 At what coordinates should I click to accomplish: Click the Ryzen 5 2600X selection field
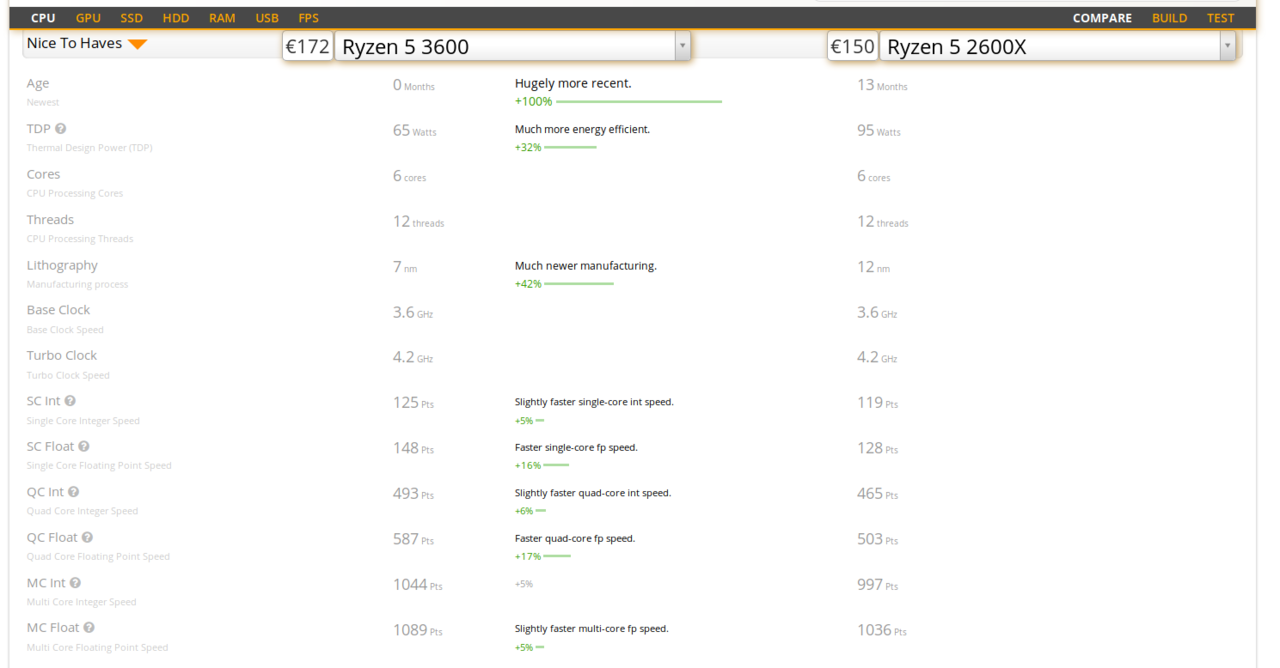[1057, 46]
